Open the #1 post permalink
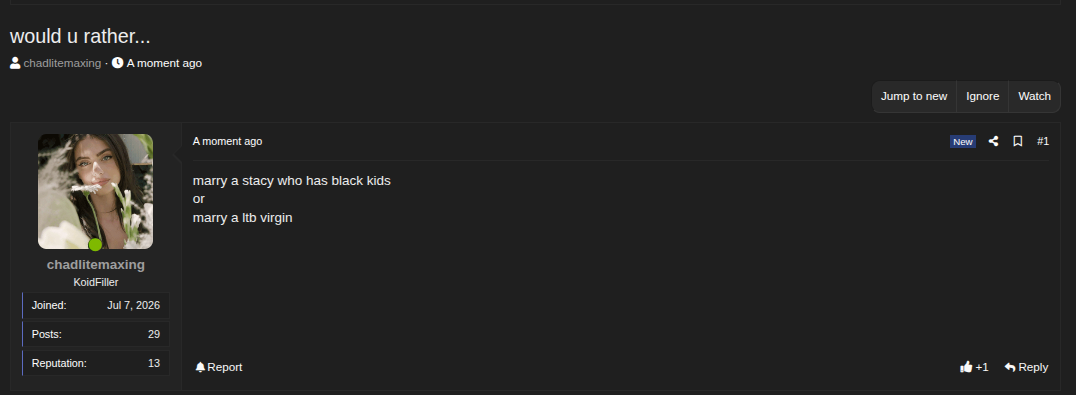The image size is (1076, 395). pyautogui.click(x=1042, y=141)
